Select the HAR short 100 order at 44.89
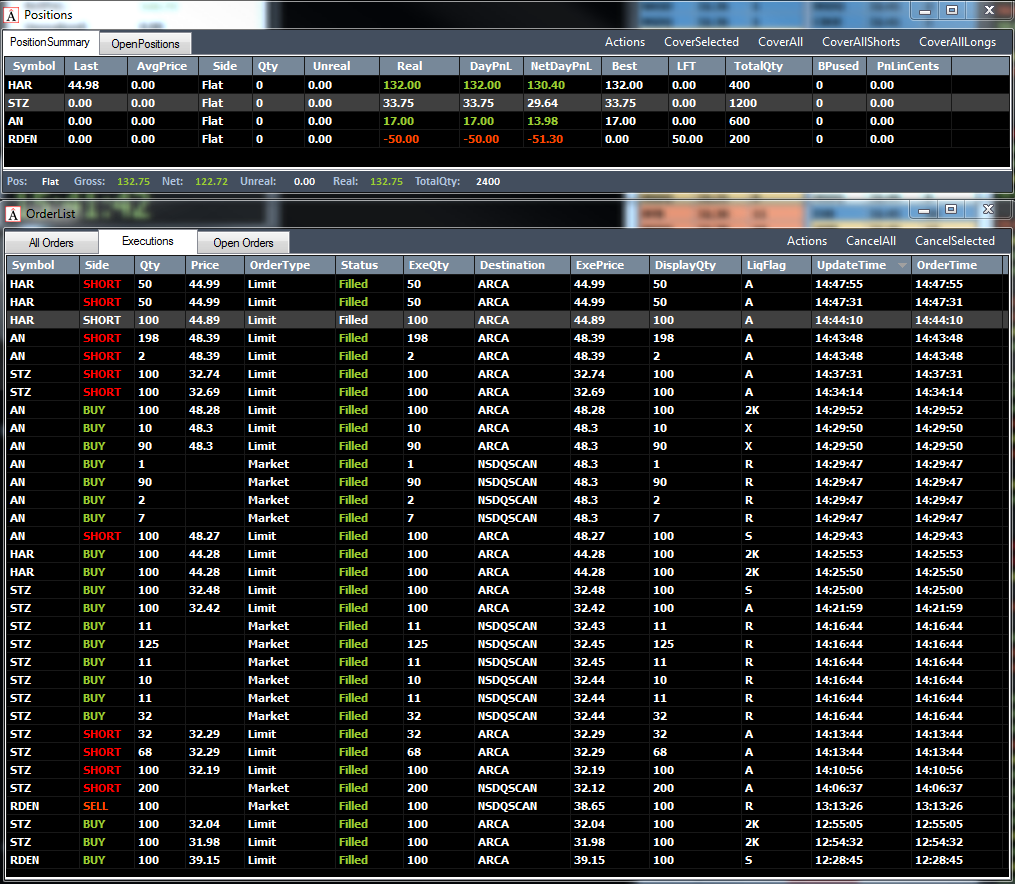 click(507, 320)
